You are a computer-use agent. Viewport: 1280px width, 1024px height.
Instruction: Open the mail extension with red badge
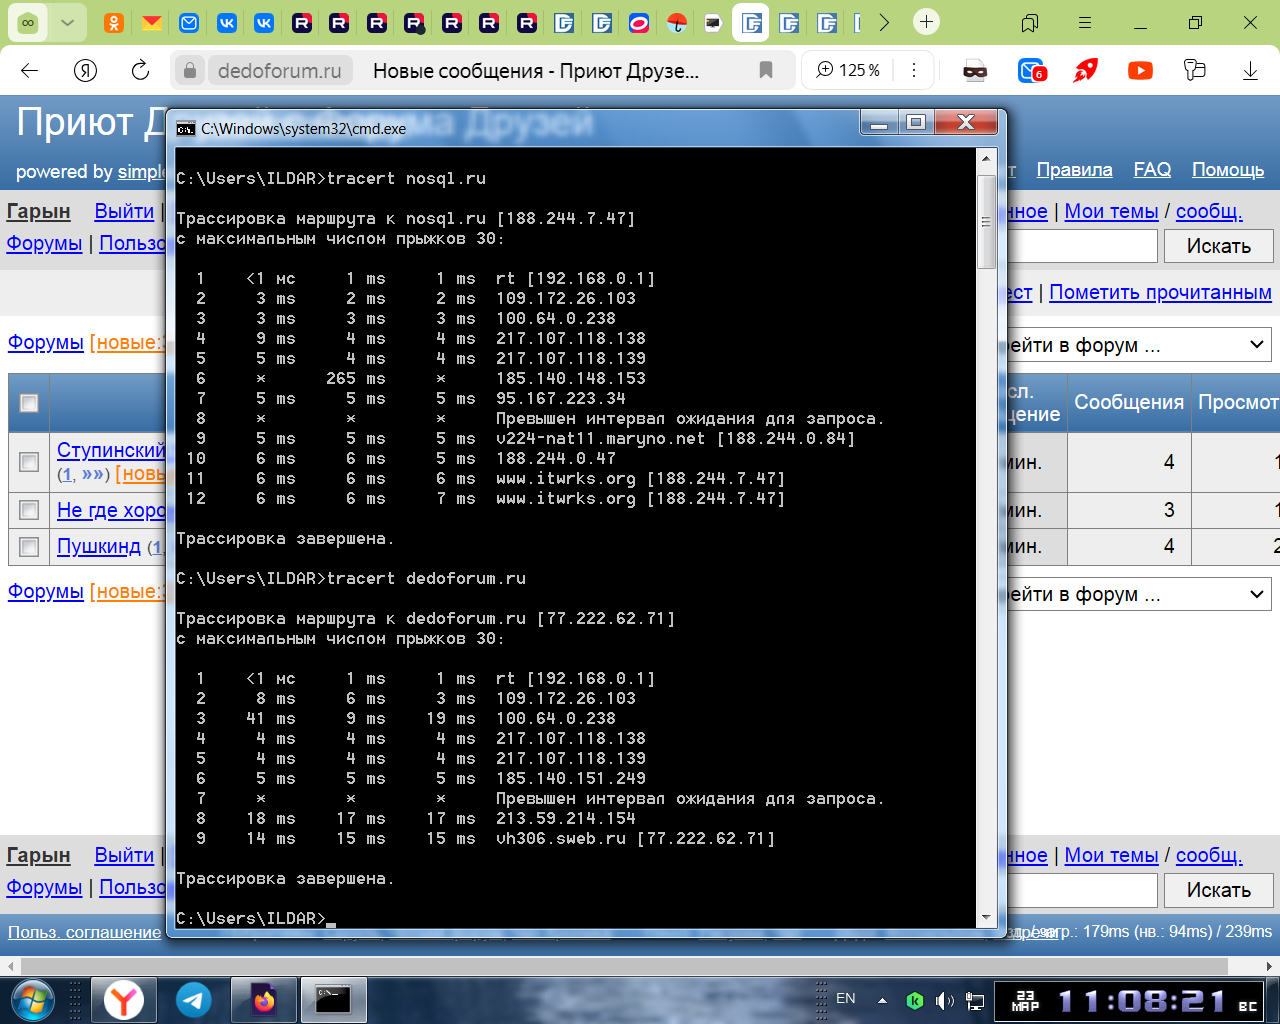point(1031,70)
